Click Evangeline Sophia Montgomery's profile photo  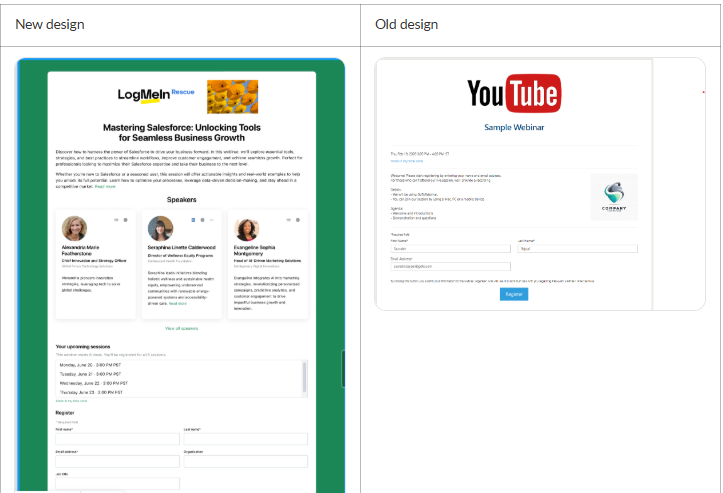246,228
